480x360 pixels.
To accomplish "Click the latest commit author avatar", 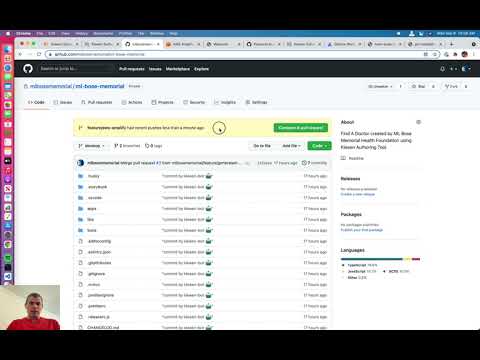I will (80, 163).
